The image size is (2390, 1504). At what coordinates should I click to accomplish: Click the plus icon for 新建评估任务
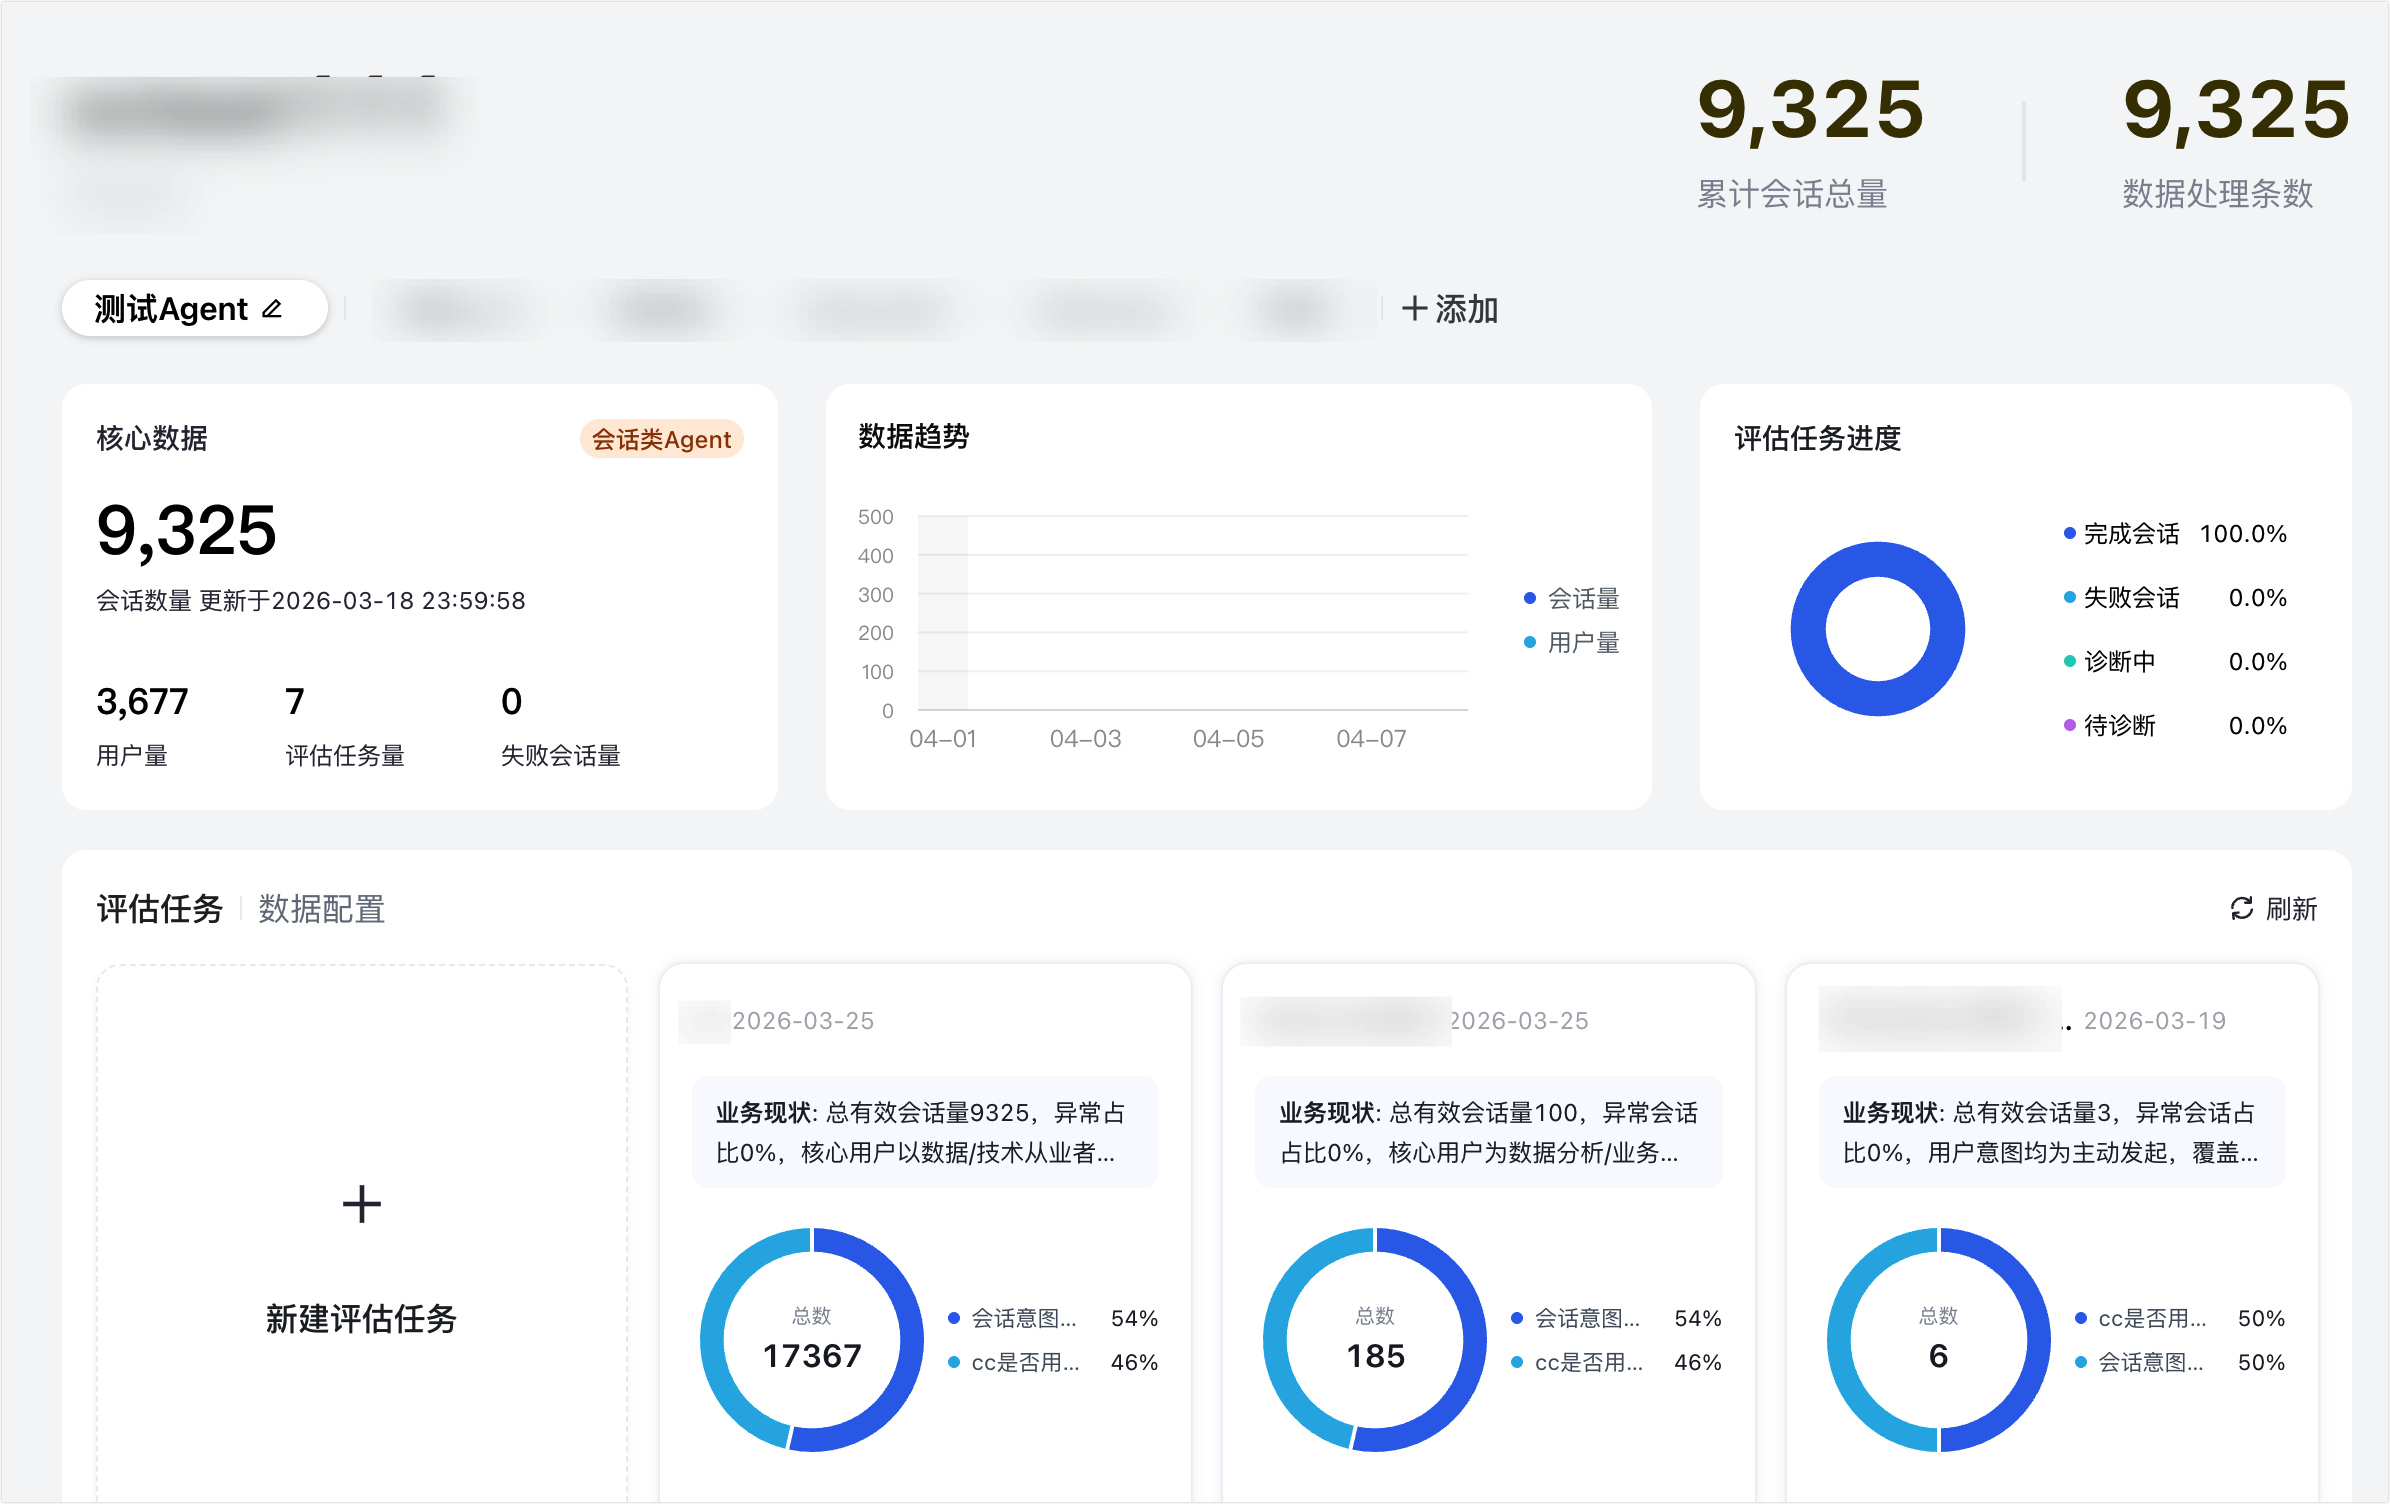pyautogui.click(x=361, y=1204)
